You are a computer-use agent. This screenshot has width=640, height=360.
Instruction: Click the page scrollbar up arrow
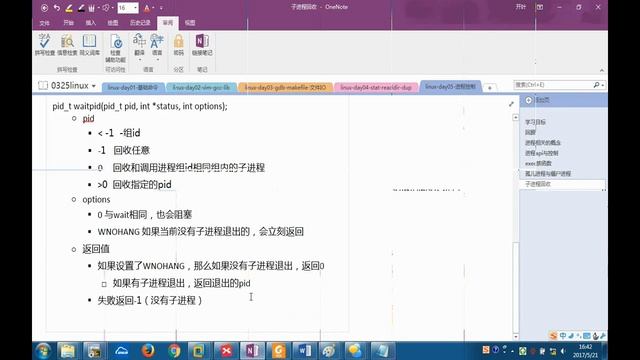[516, 118]
